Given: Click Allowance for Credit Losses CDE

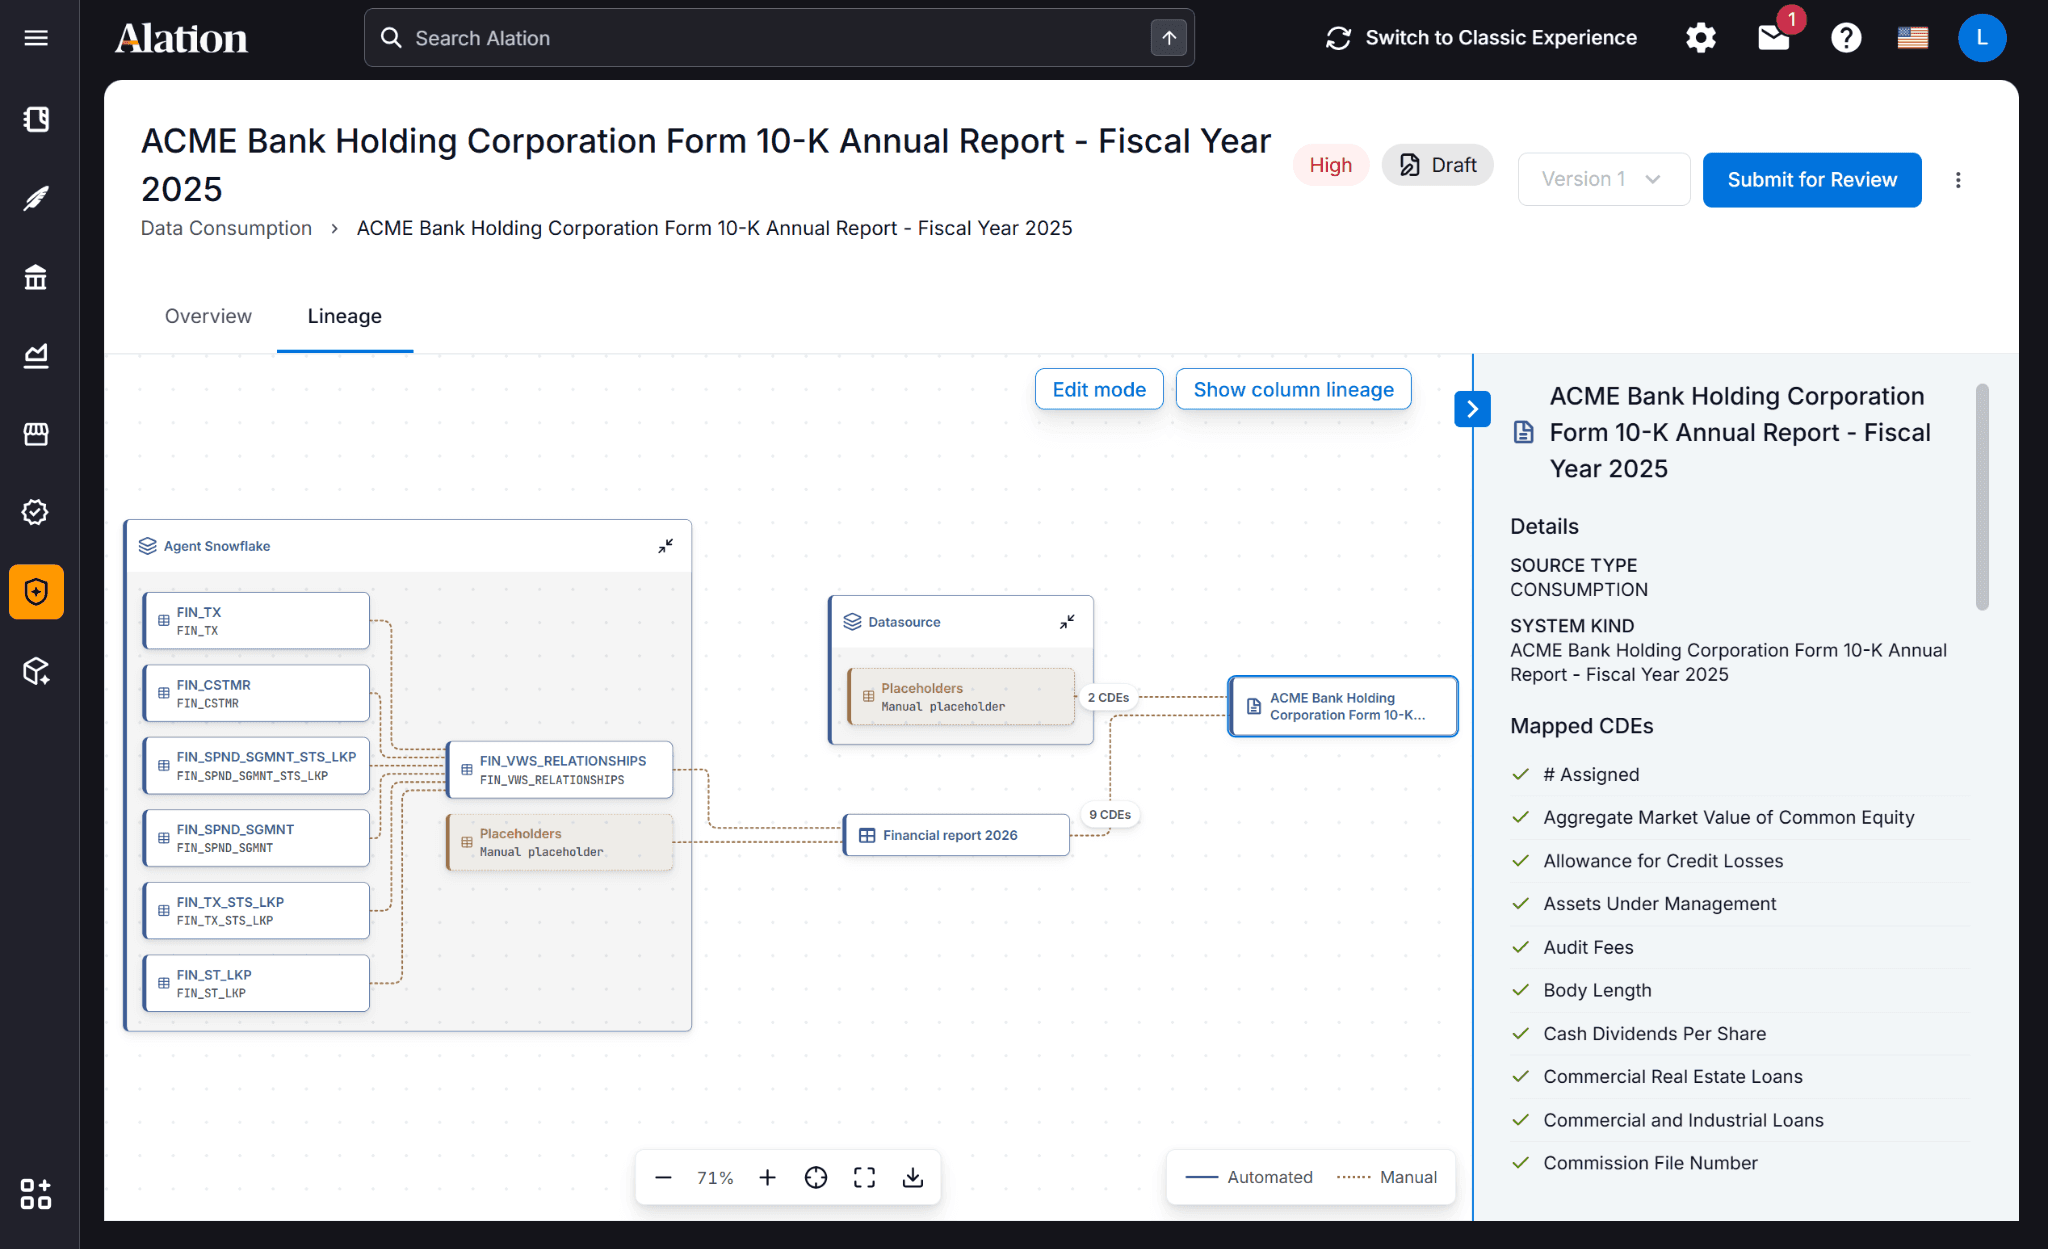Looking at the screenshot, I should tap(1663, 861).
